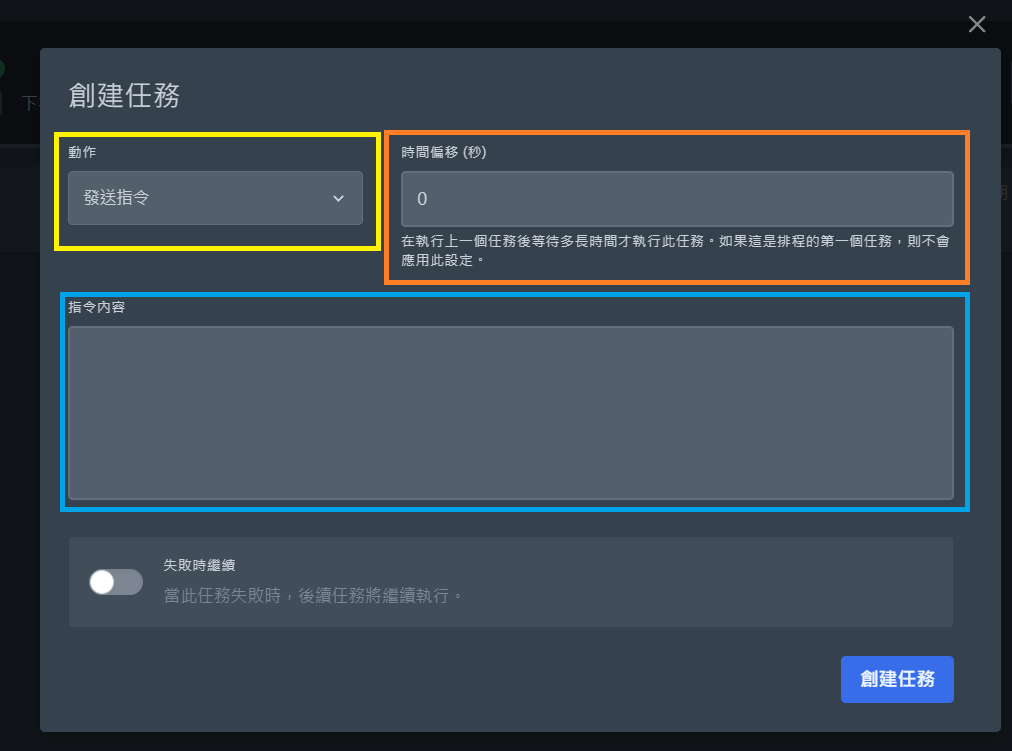Click the chevron arrow in 動作 dropdown
The image size is (1012, 751).
coord(338,198)
